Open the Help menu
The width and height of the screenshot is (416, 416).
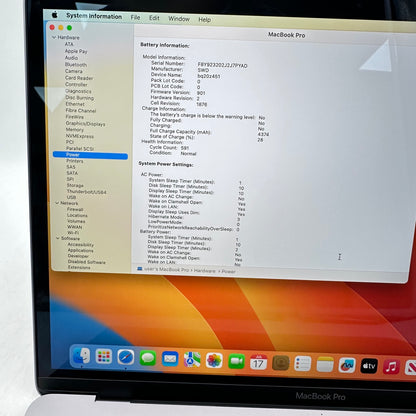204,20
